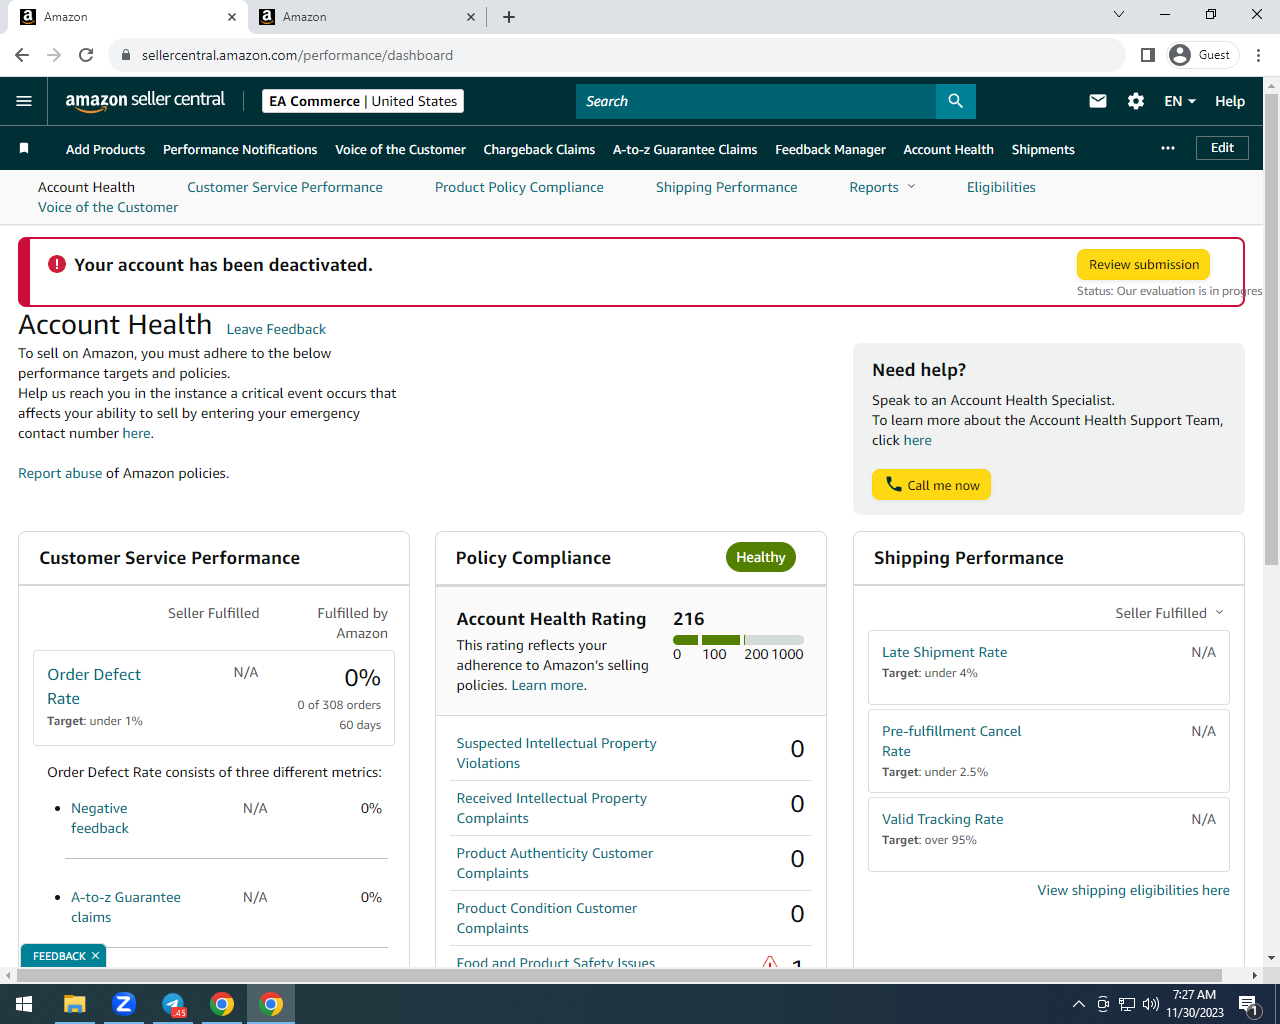Go to Add Products
Screen dimensions: 1280x1024
(105, 149)
